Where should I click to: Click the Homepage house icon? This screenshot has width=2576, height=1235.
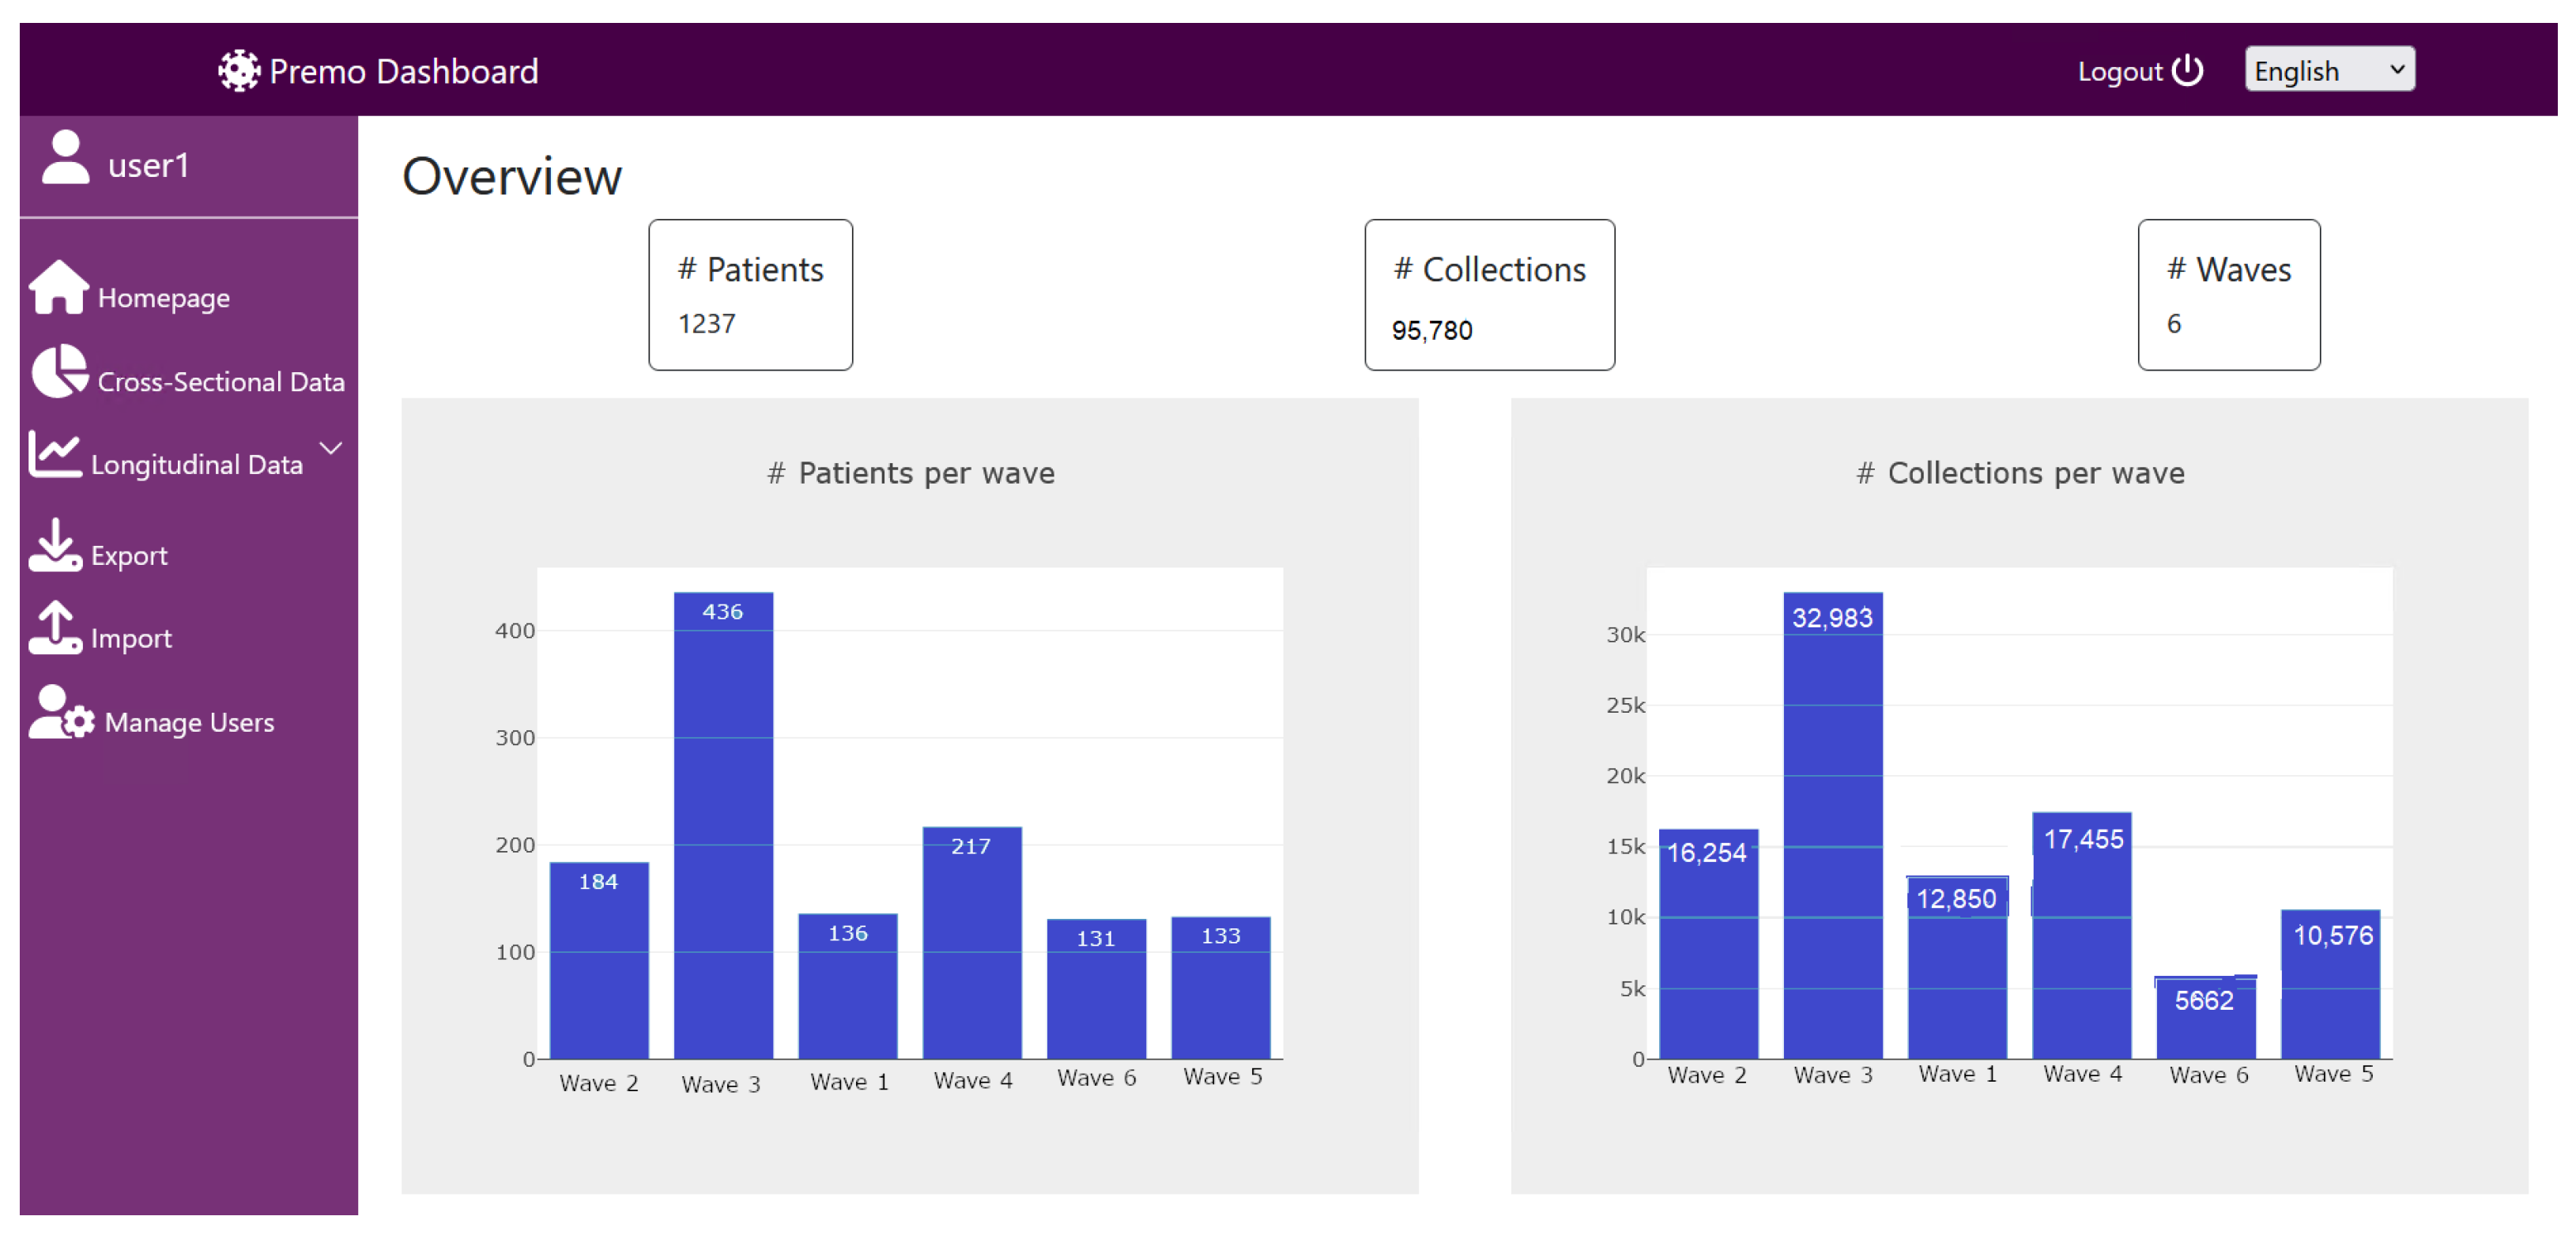pyautogui.click(x=59, y=288)
